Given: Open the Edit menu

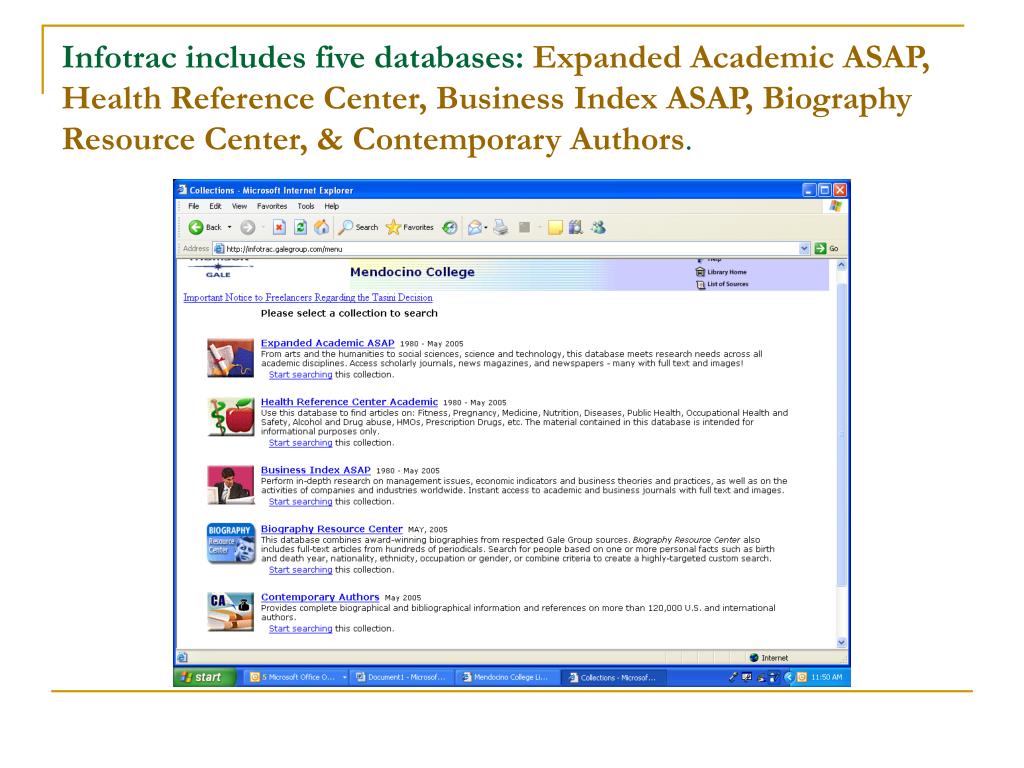Looking at the screenshot, I should 215,206.
